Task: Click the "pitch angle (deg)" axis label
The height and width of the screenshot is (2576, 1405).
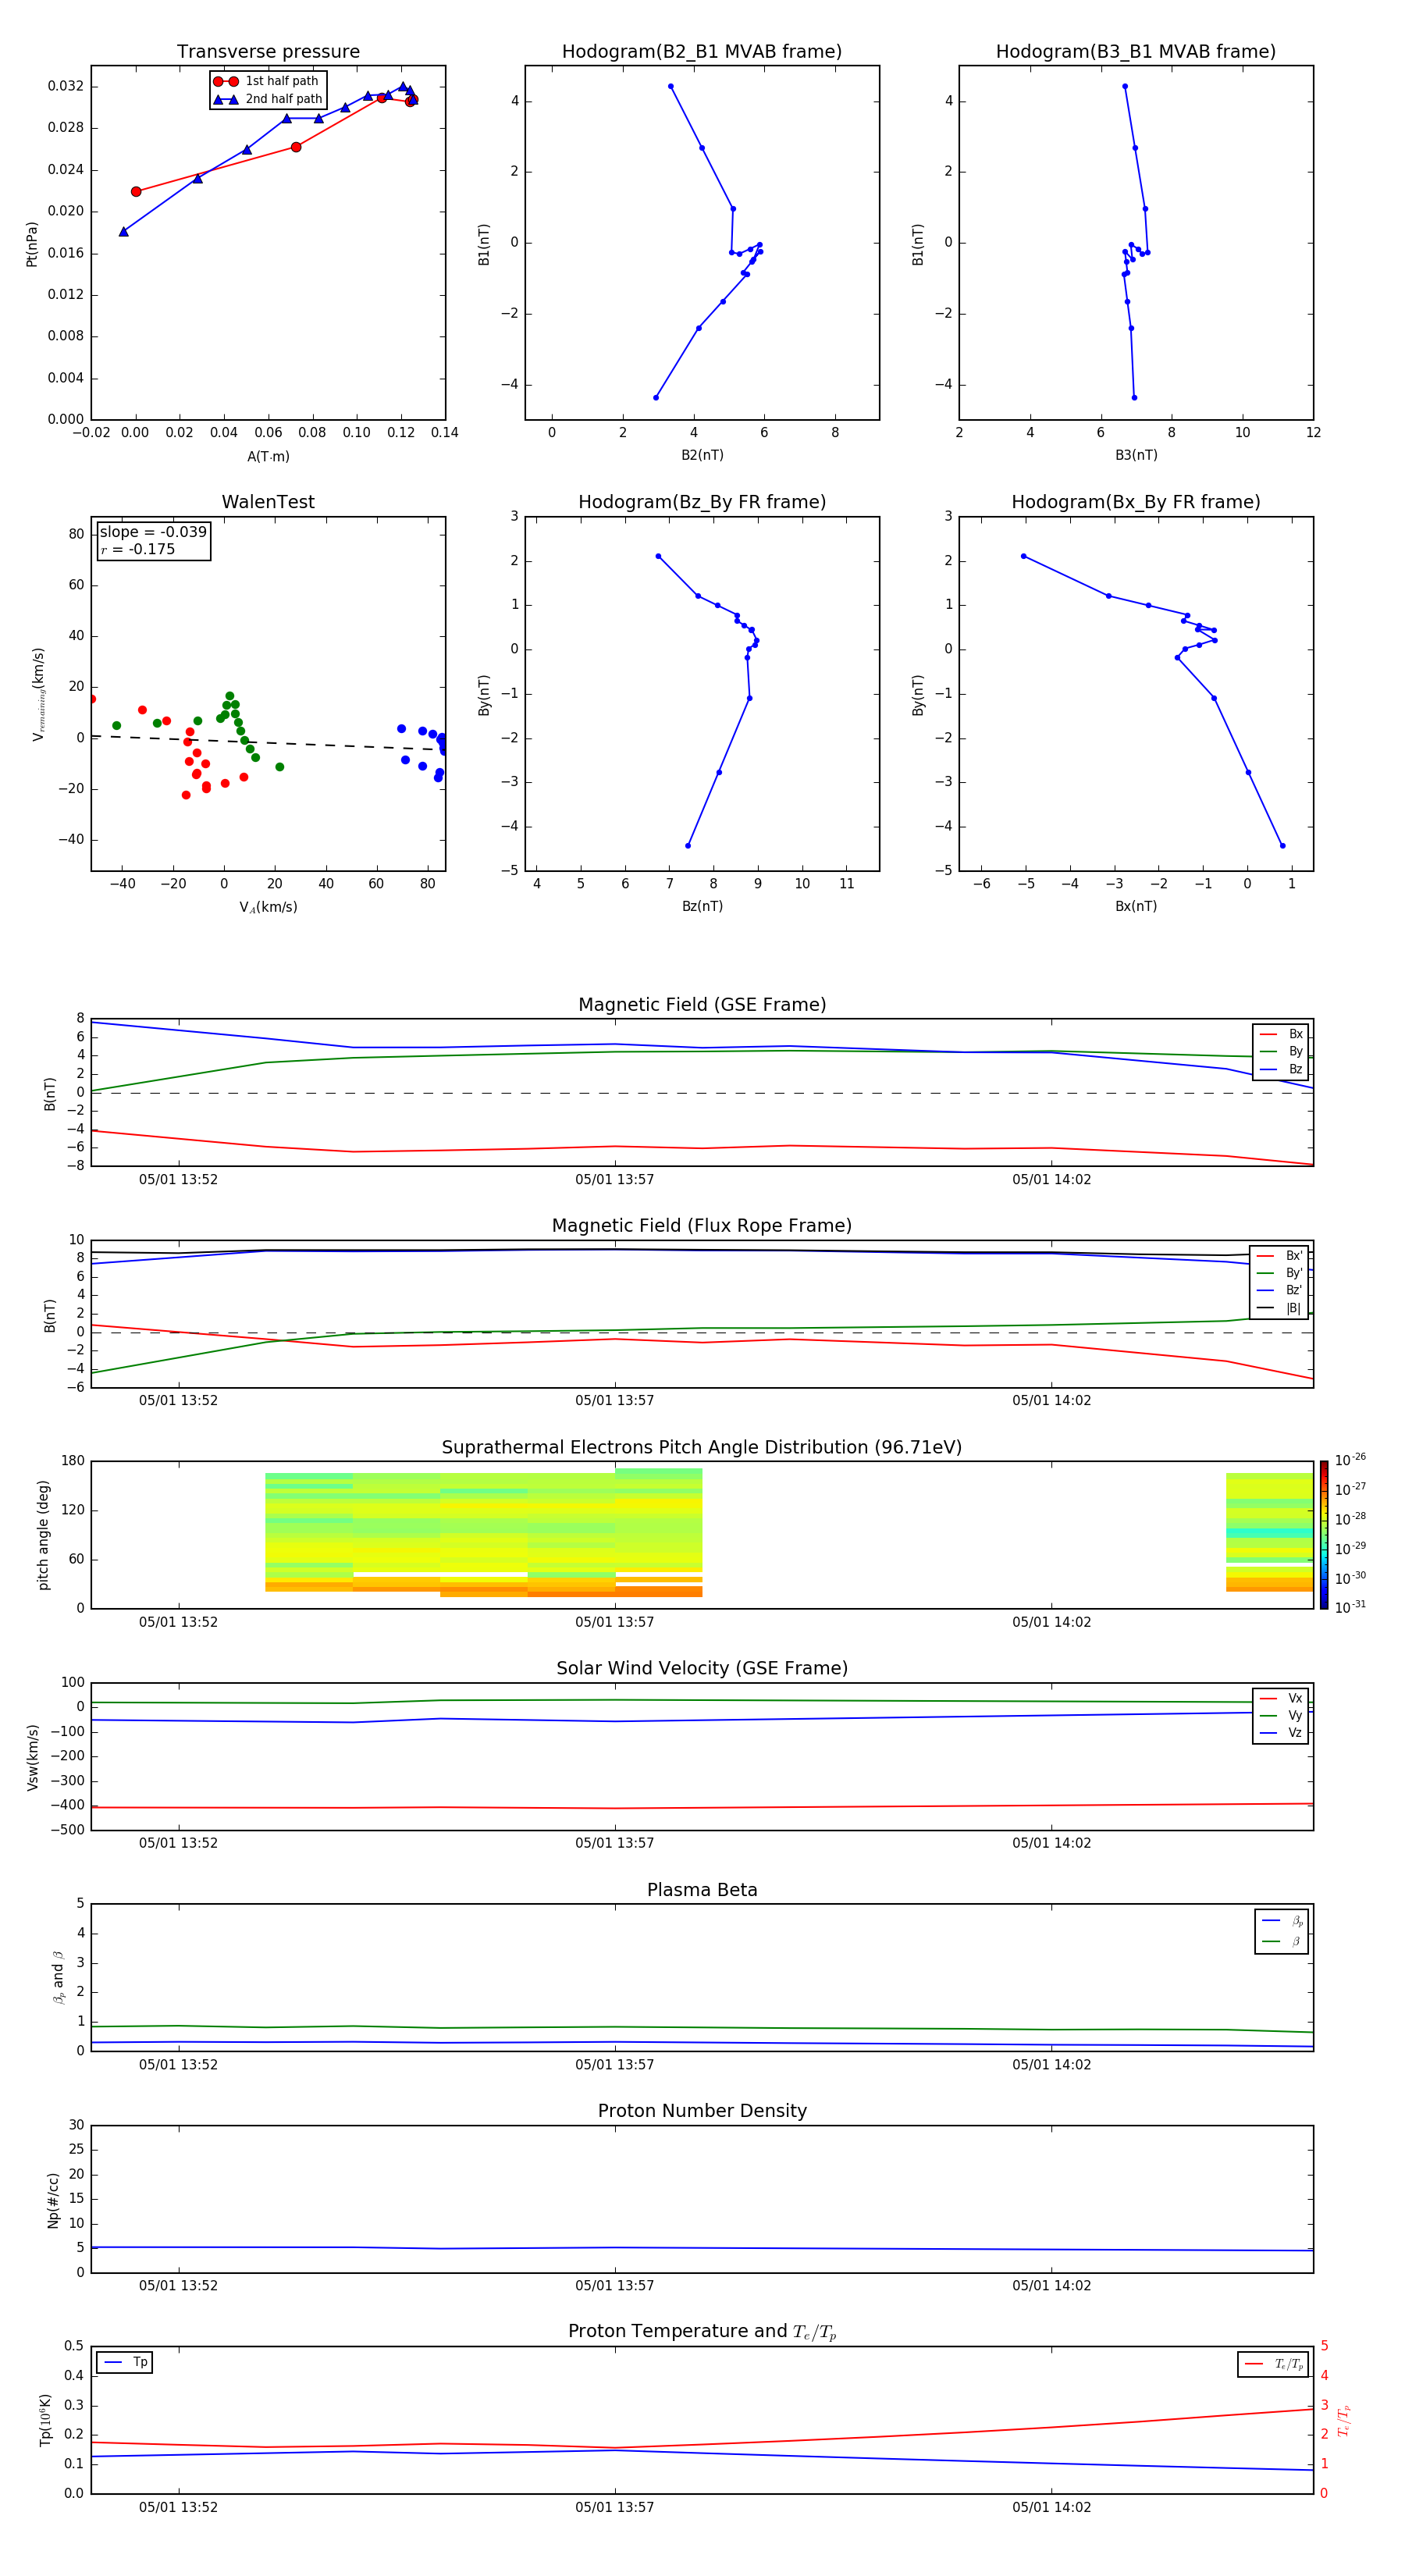Action: point(43,1535)
